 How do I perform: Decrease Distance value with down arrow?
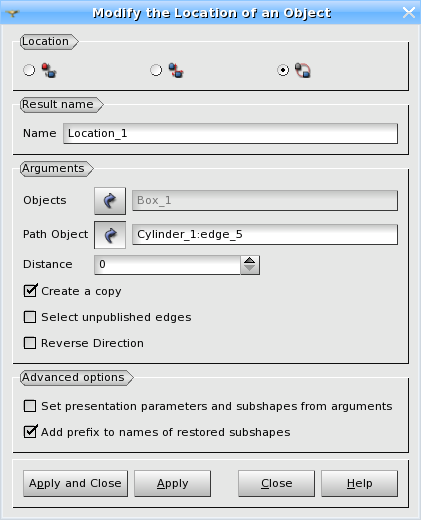click(x=250, y=269)
